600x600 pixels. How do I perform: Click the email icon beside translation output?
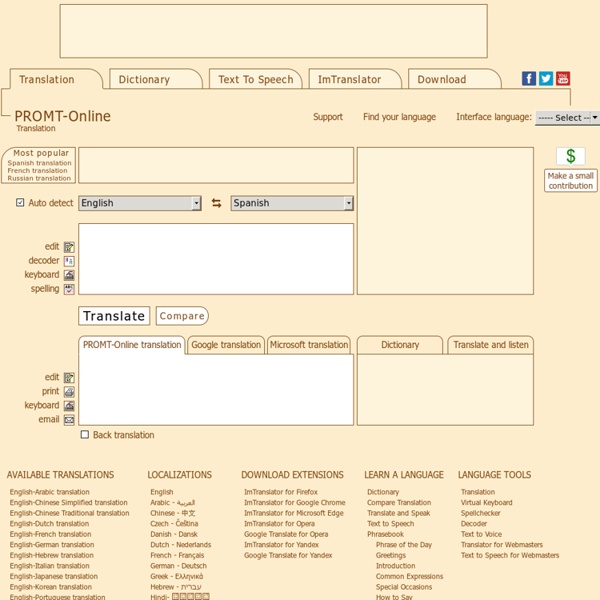pyautogui.click(x=69, y=420)
